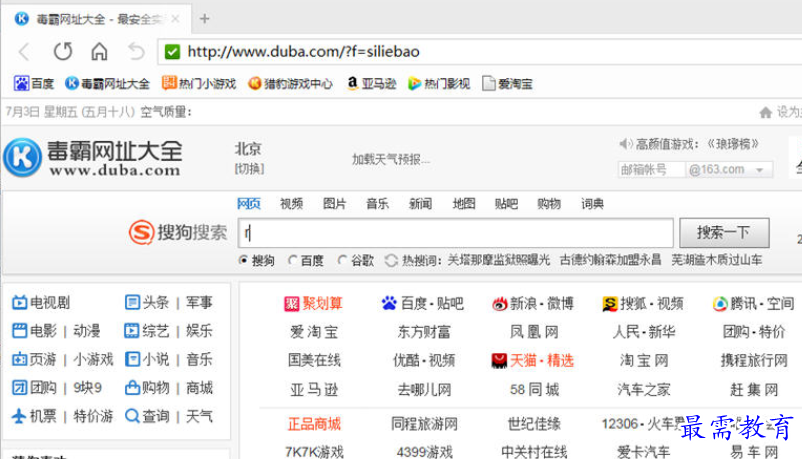The width and height of the screenshot is (802, 459).
Task: Select the 视频 search tab
Action: click(292, 204)
